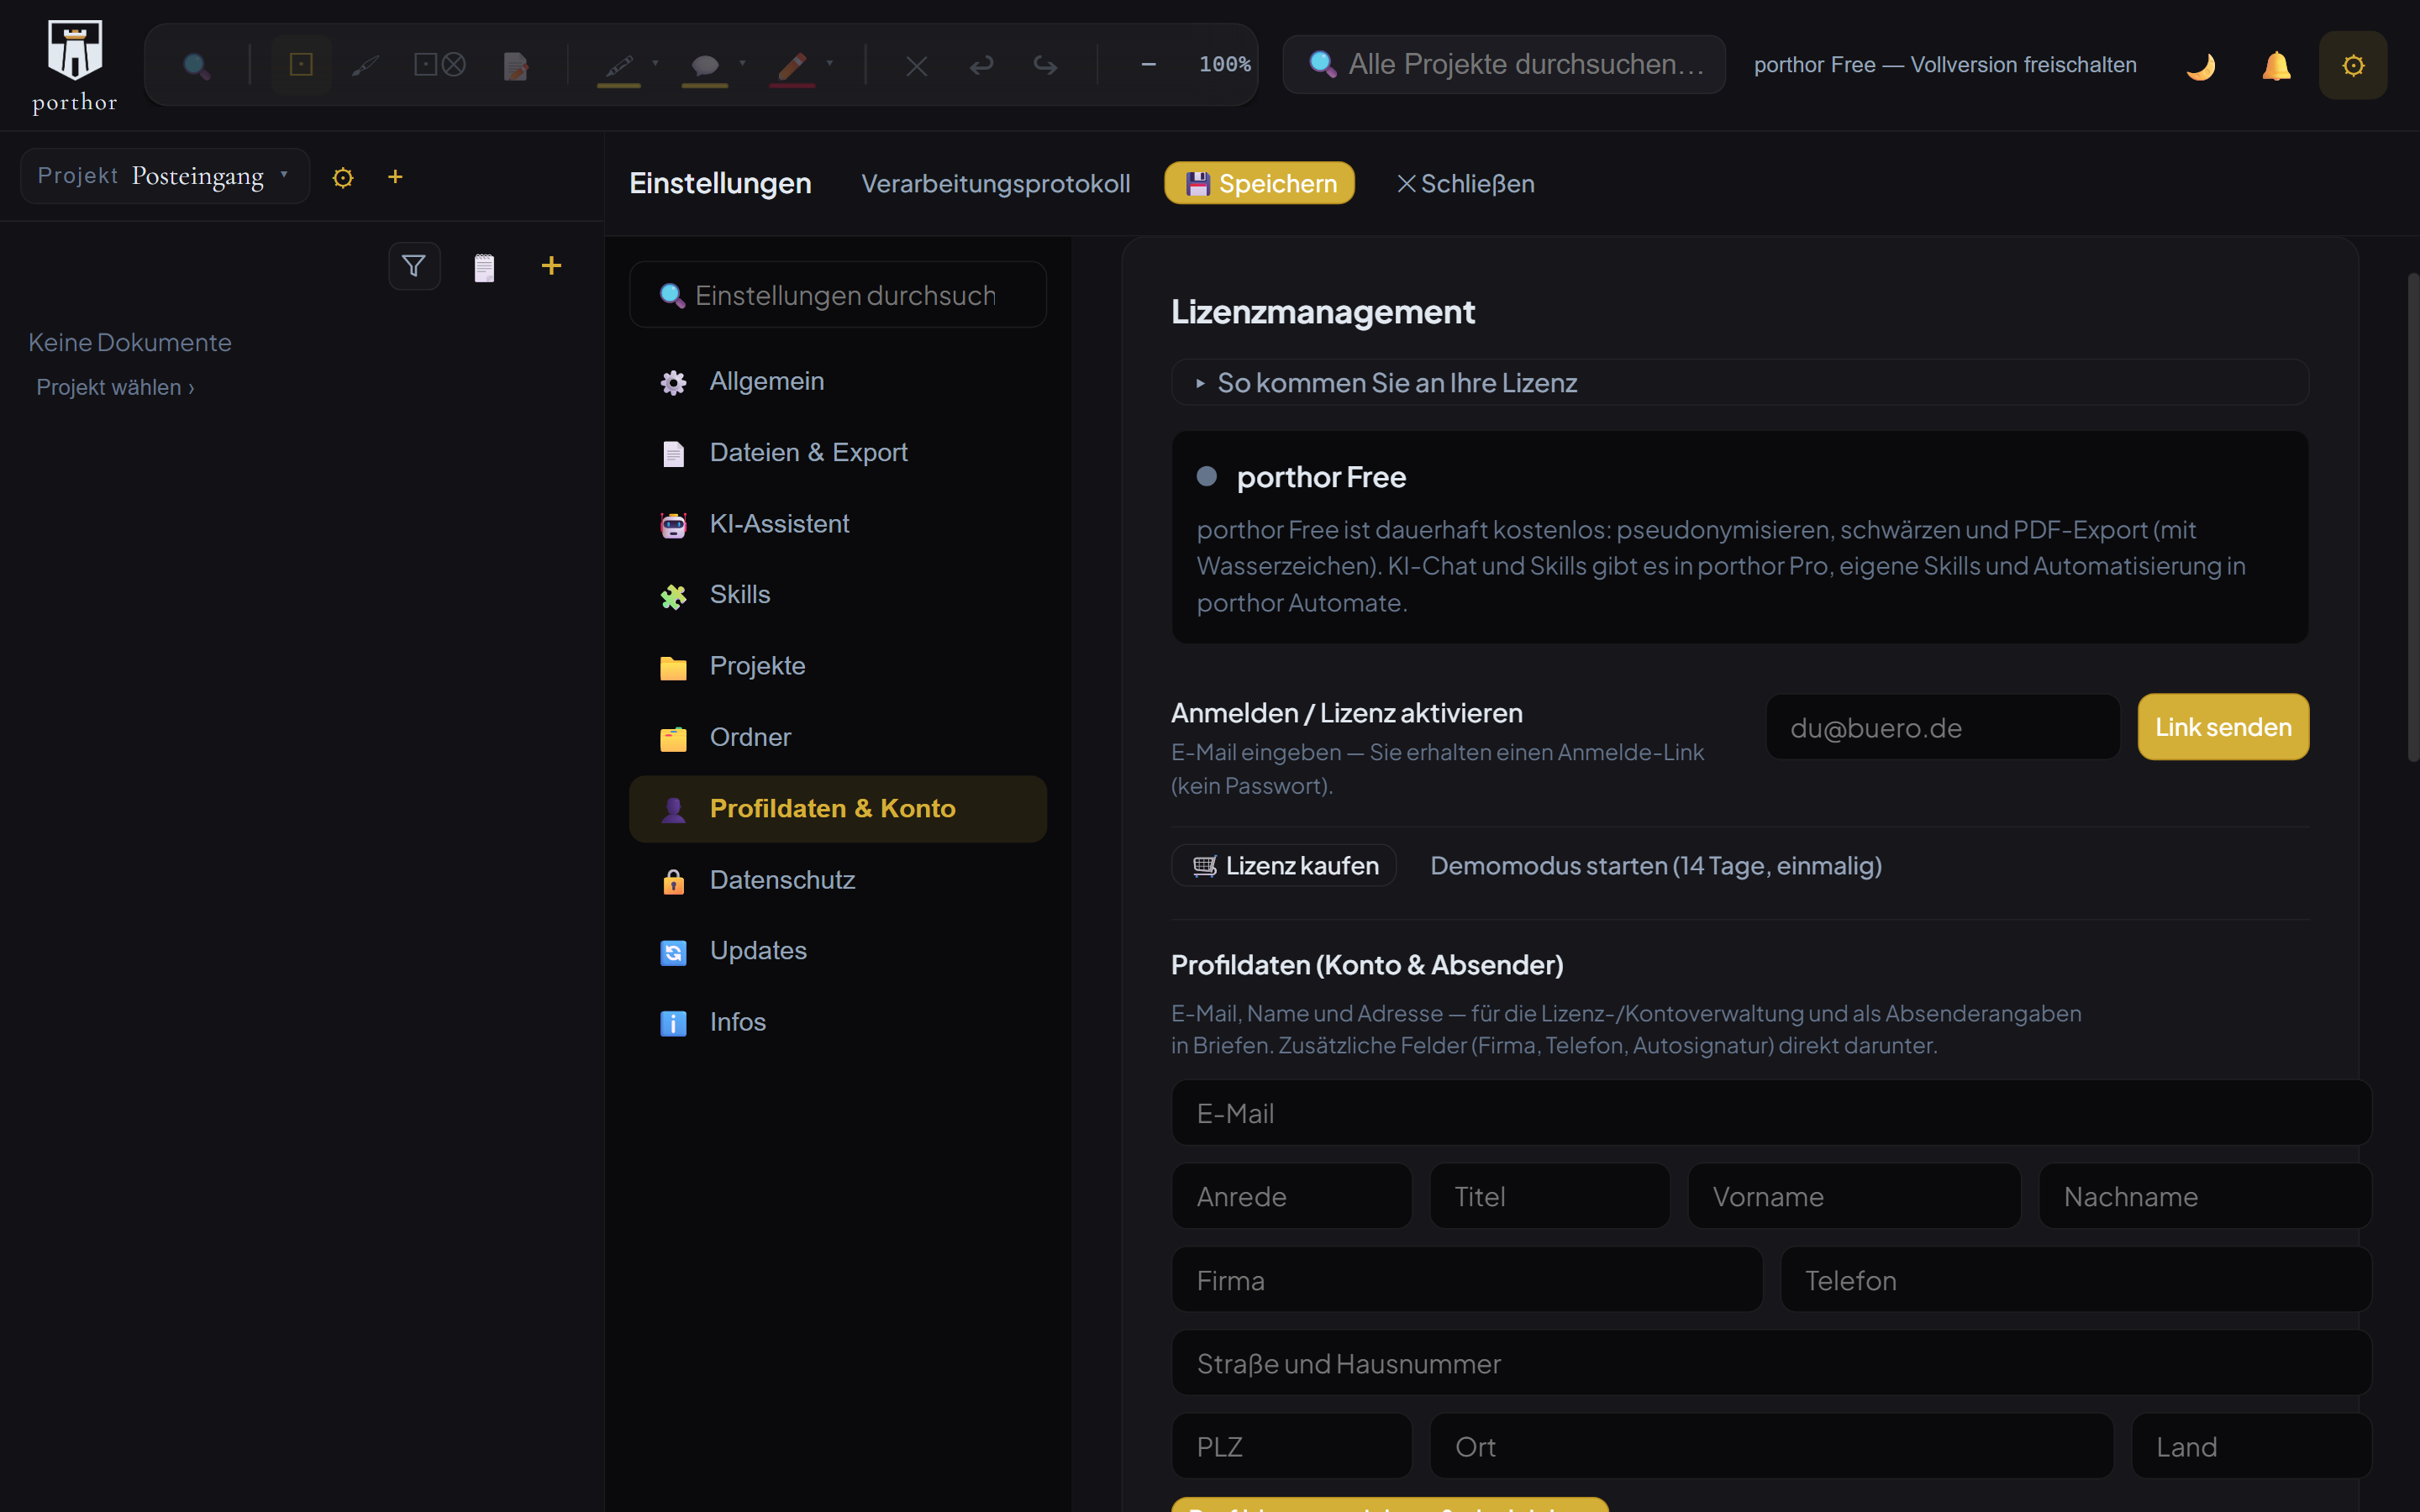Click the project settings gear beside Posteingang

click(x=343, y=178)
